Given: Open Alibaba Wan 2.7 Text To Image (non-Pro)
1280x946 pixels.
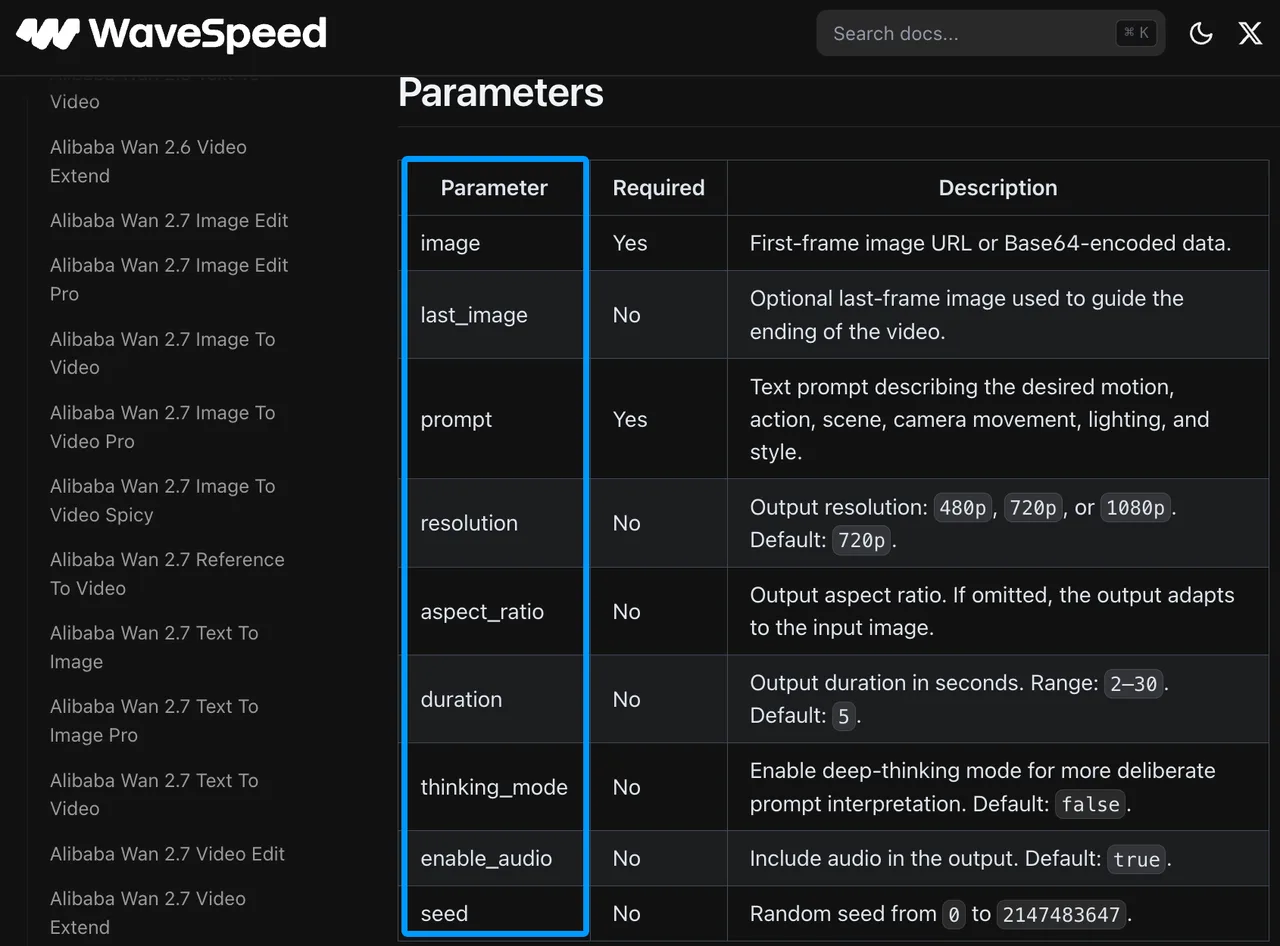Looking at the screenshot, I should (x=154, y=647).
